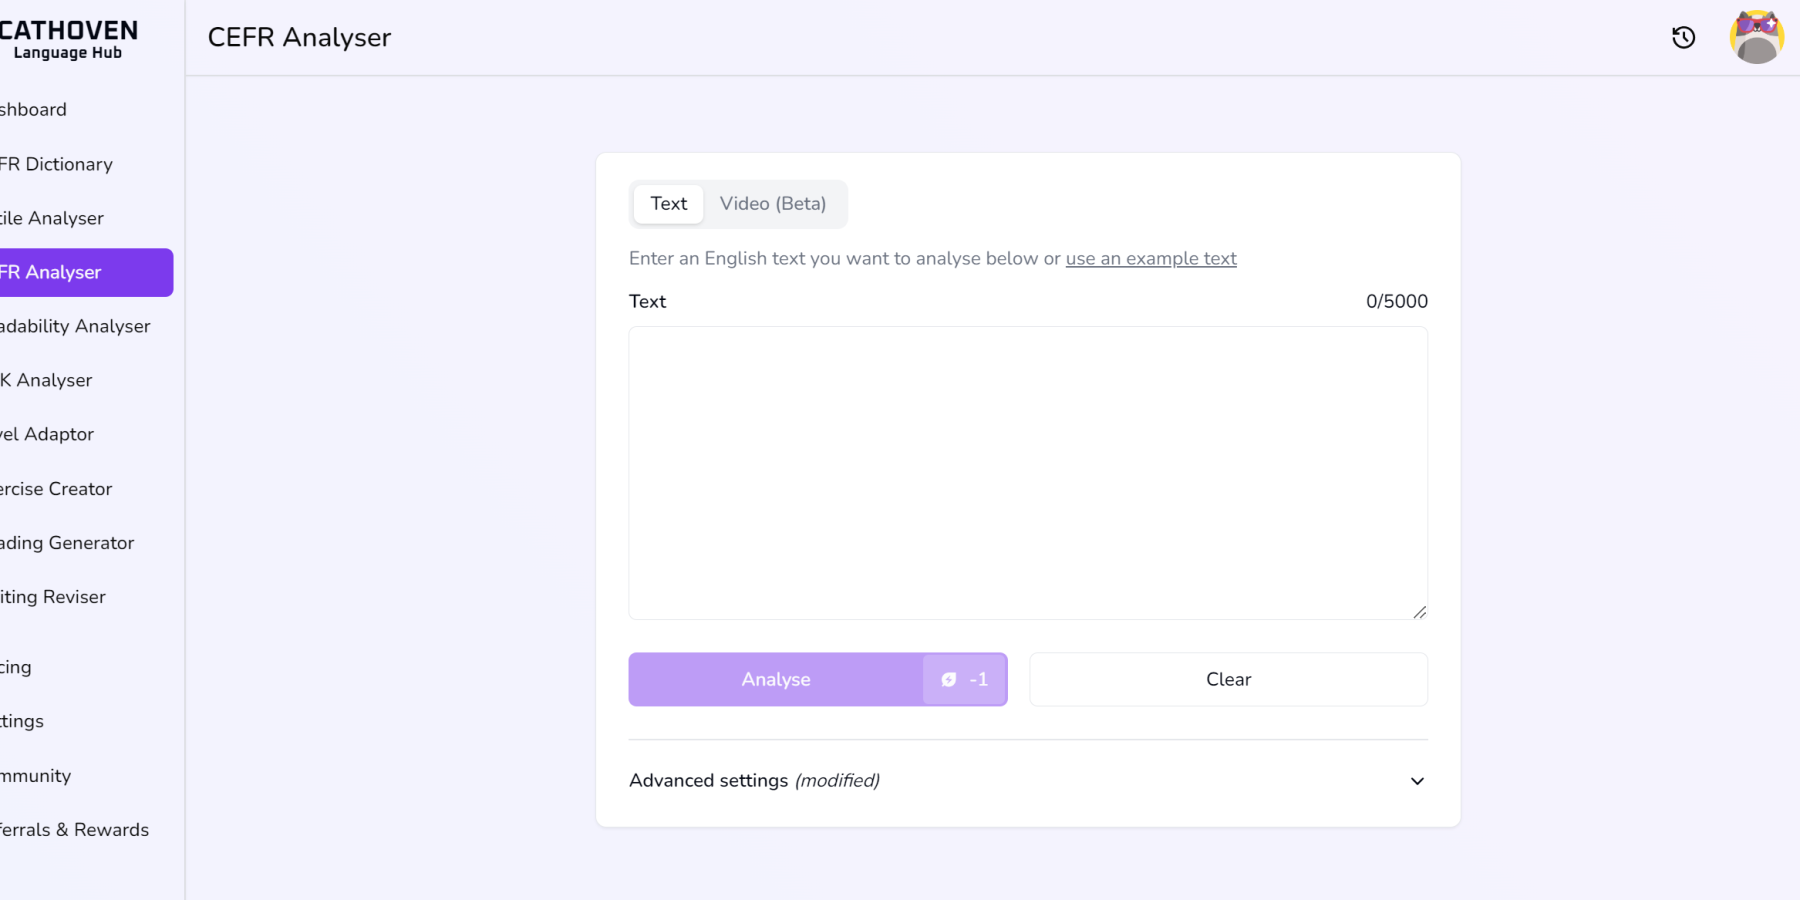This screenshot has height=900, width=1800.
Task: Open Readability Analyser in the sidebar
Action: (76, 326)
